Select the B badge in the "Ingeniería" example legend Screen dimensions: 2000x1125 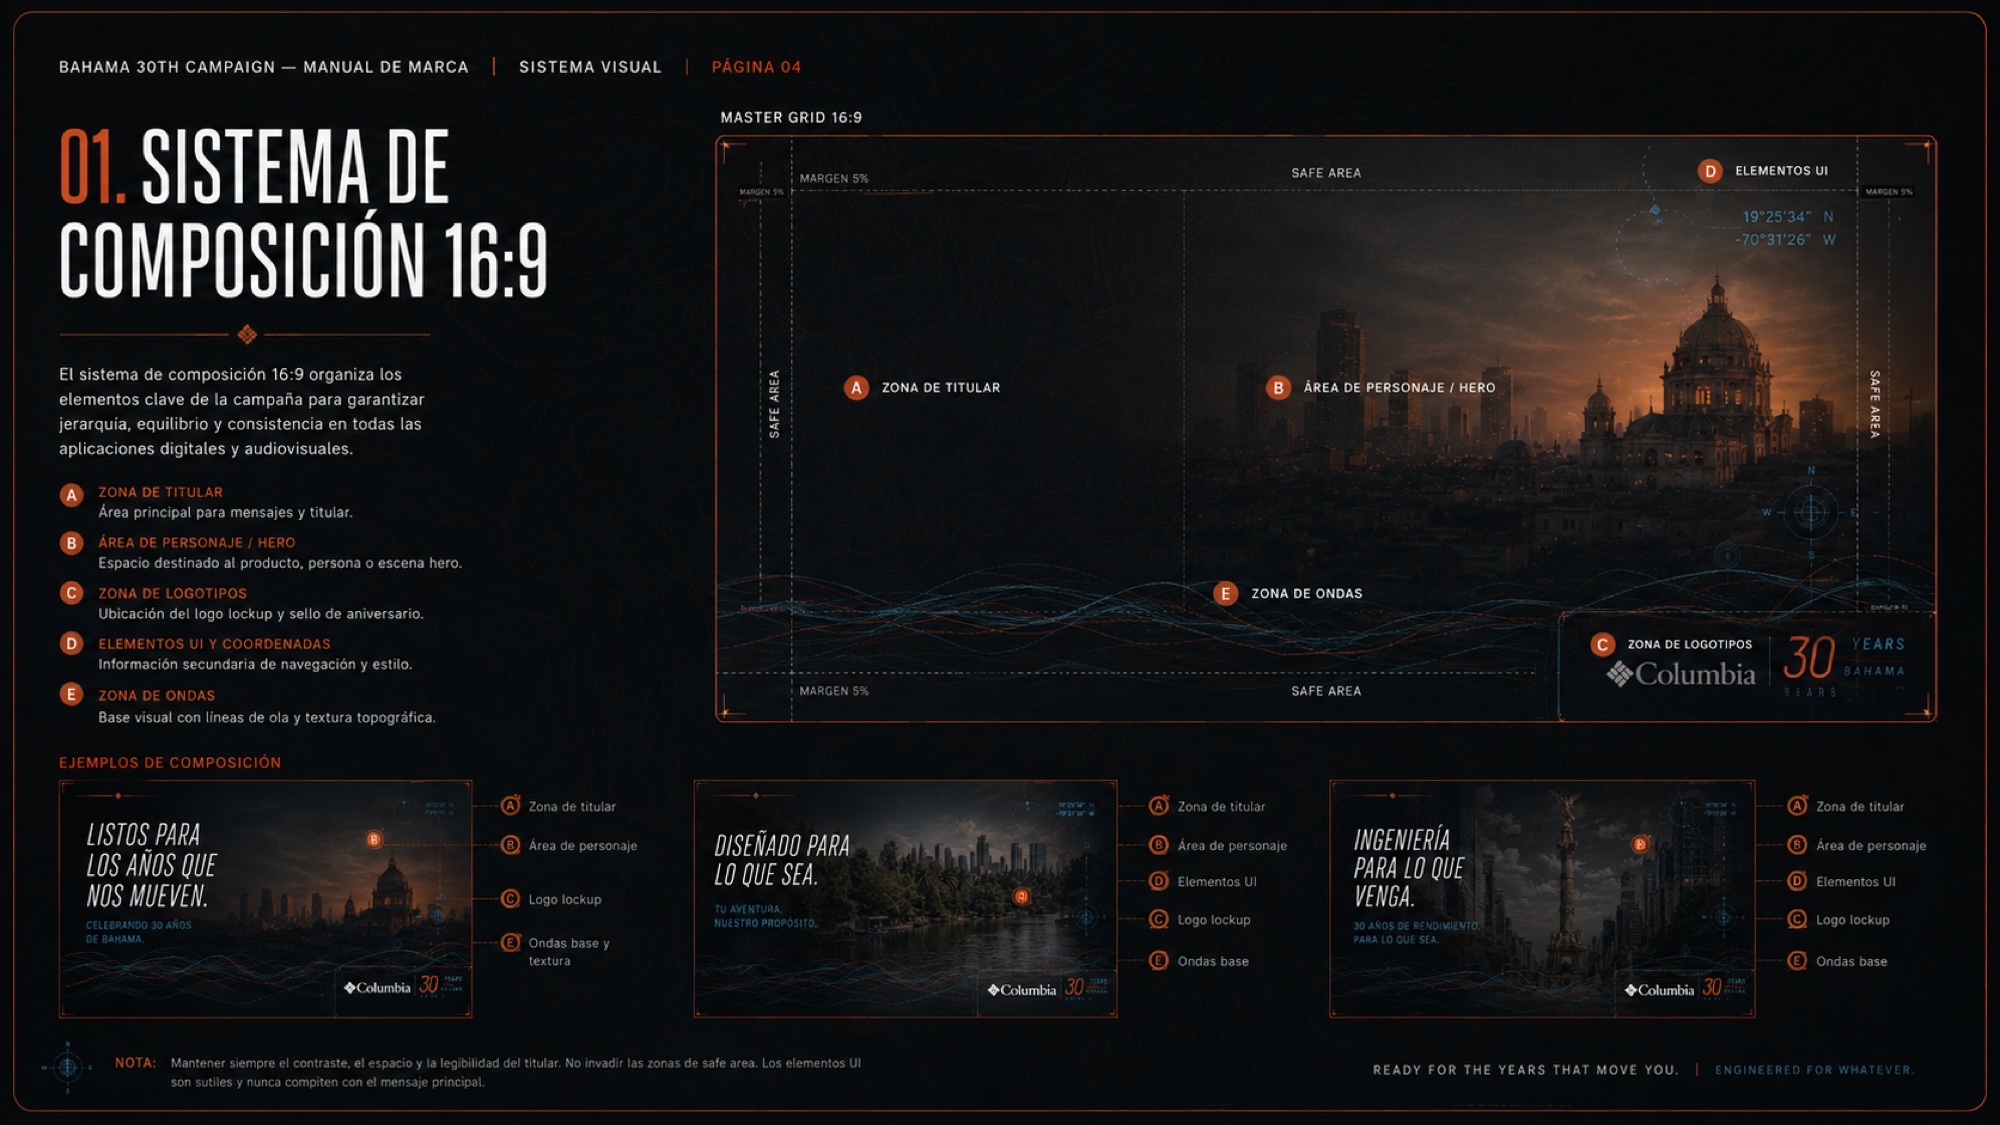tap(1797, 845)
